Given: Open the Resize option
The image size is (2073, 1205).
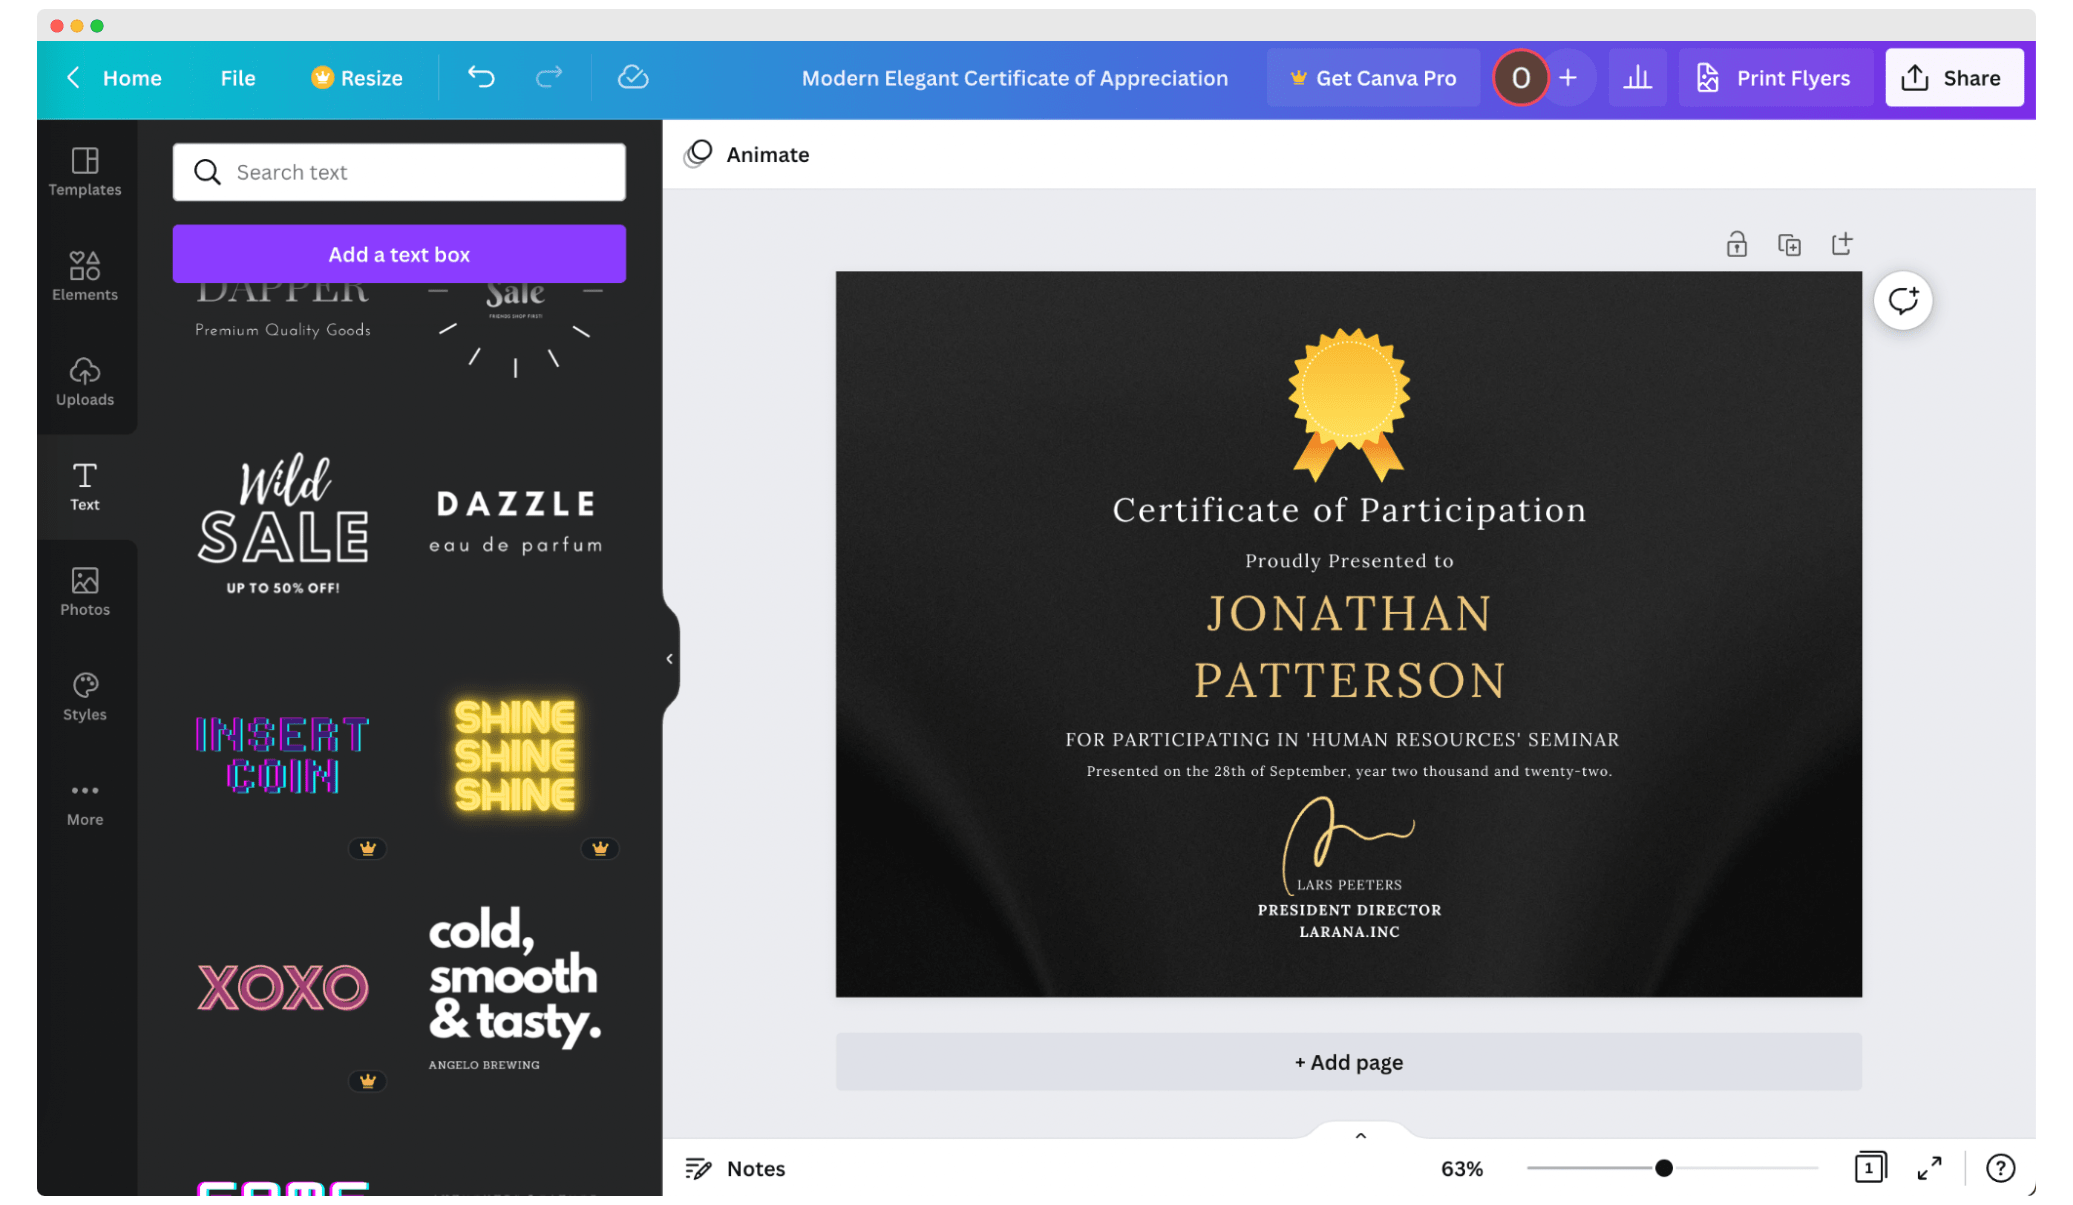Looking at the screenshot, I should [357, 77].
